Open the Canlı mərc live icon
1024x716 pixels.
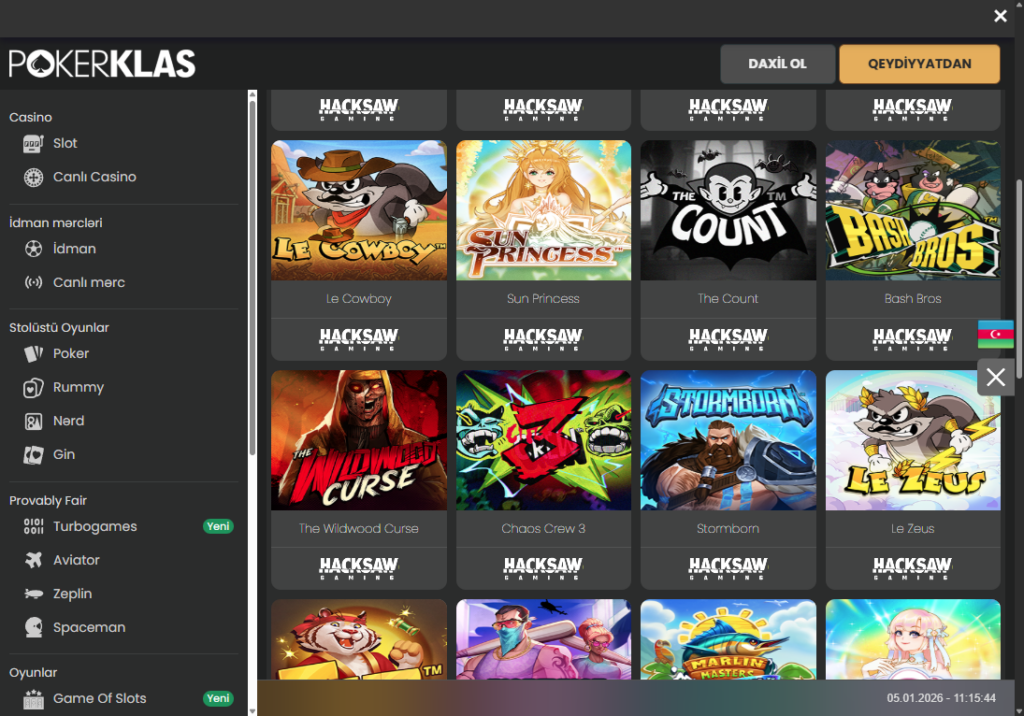[33, 282]
